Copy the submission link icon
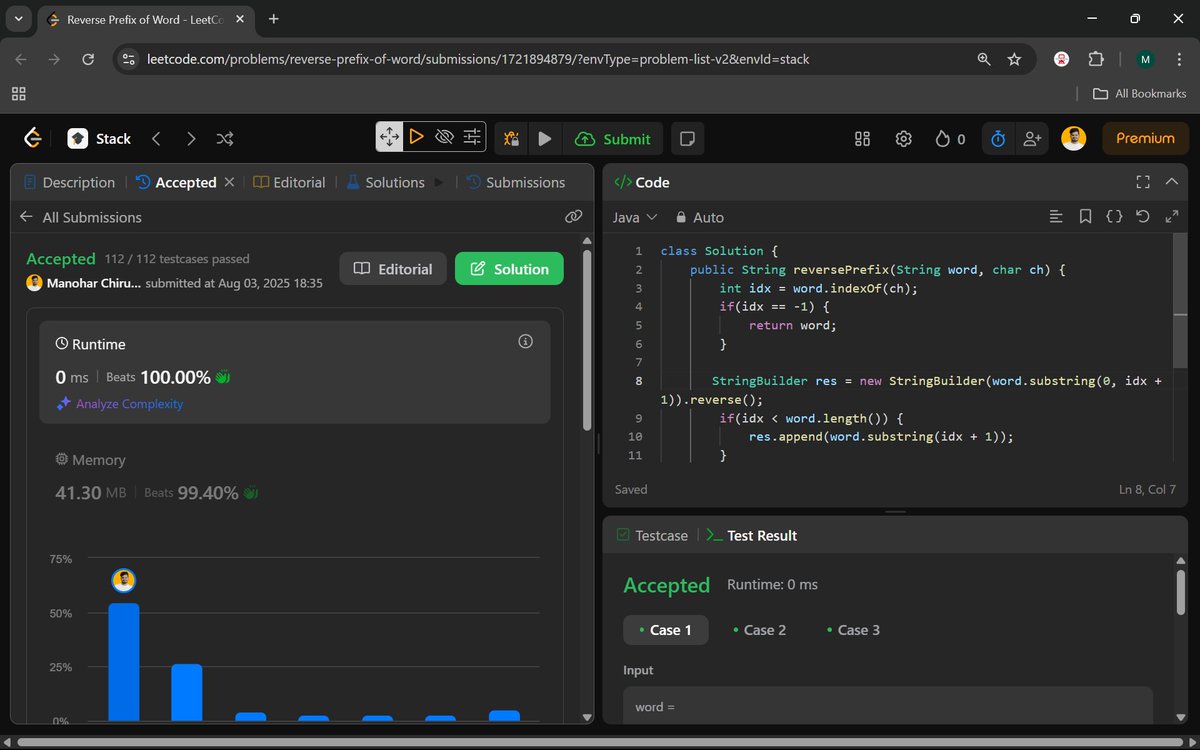1200x750 pixels. click(574, 216)
